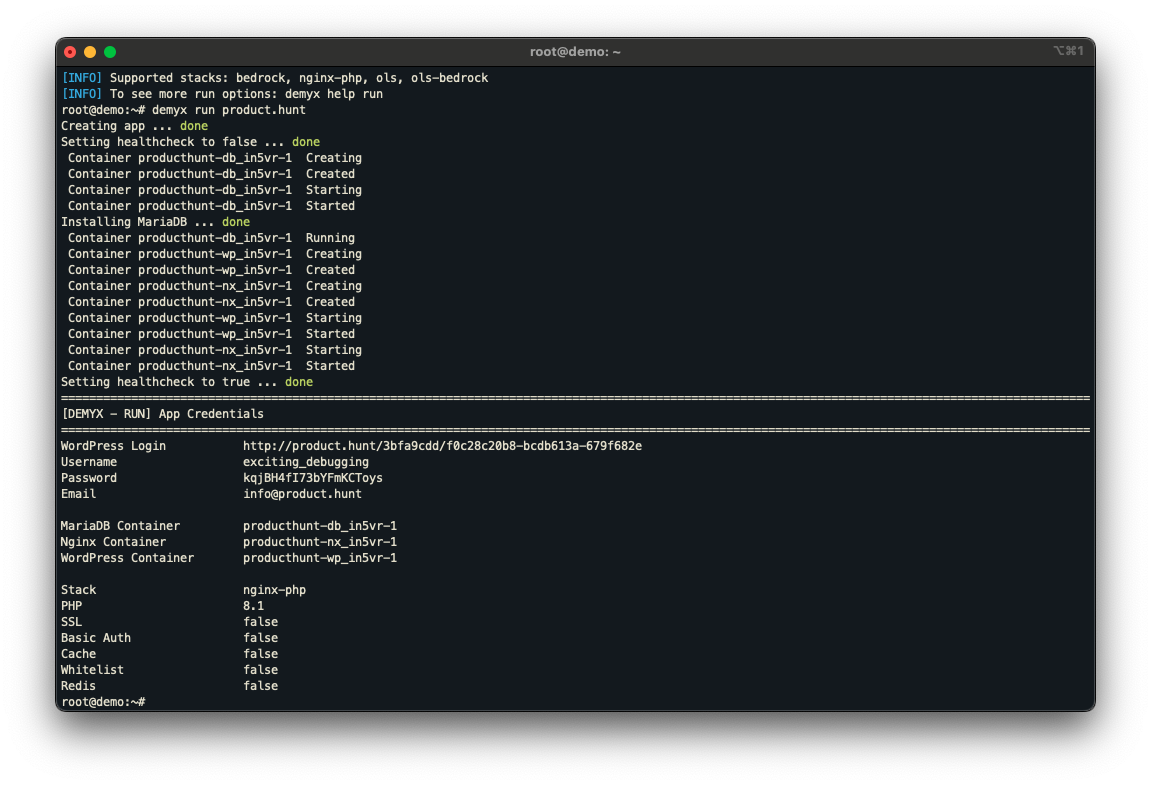The height and width of the screenshot is (785, 1151).
Task: Select the Stack value nginx-php
Action: click(275, 590)
